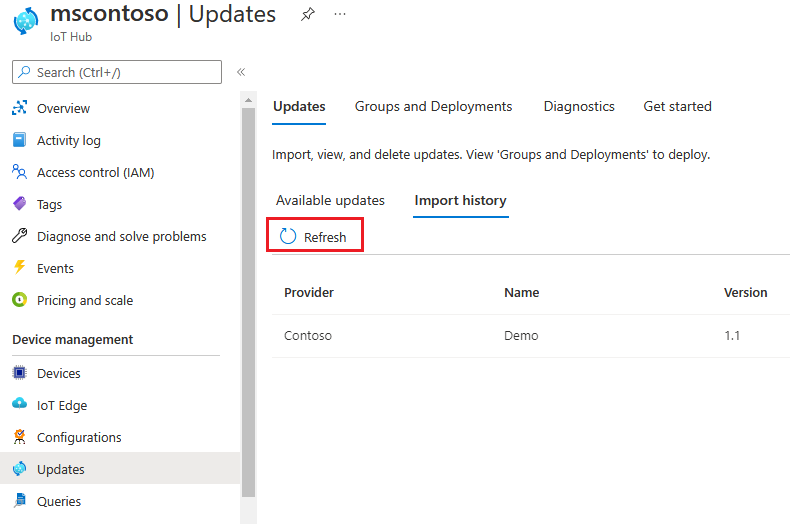Open the more options ellipsis menu

(340, 15)
